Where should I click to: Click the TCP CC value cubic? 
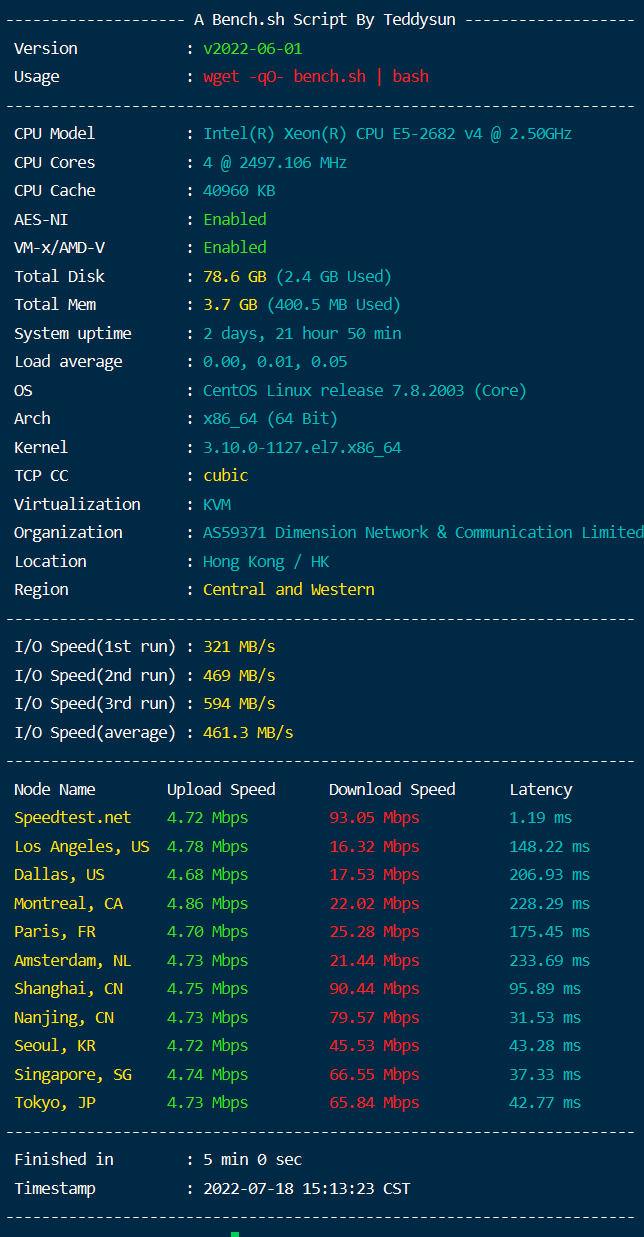[225, 475]
